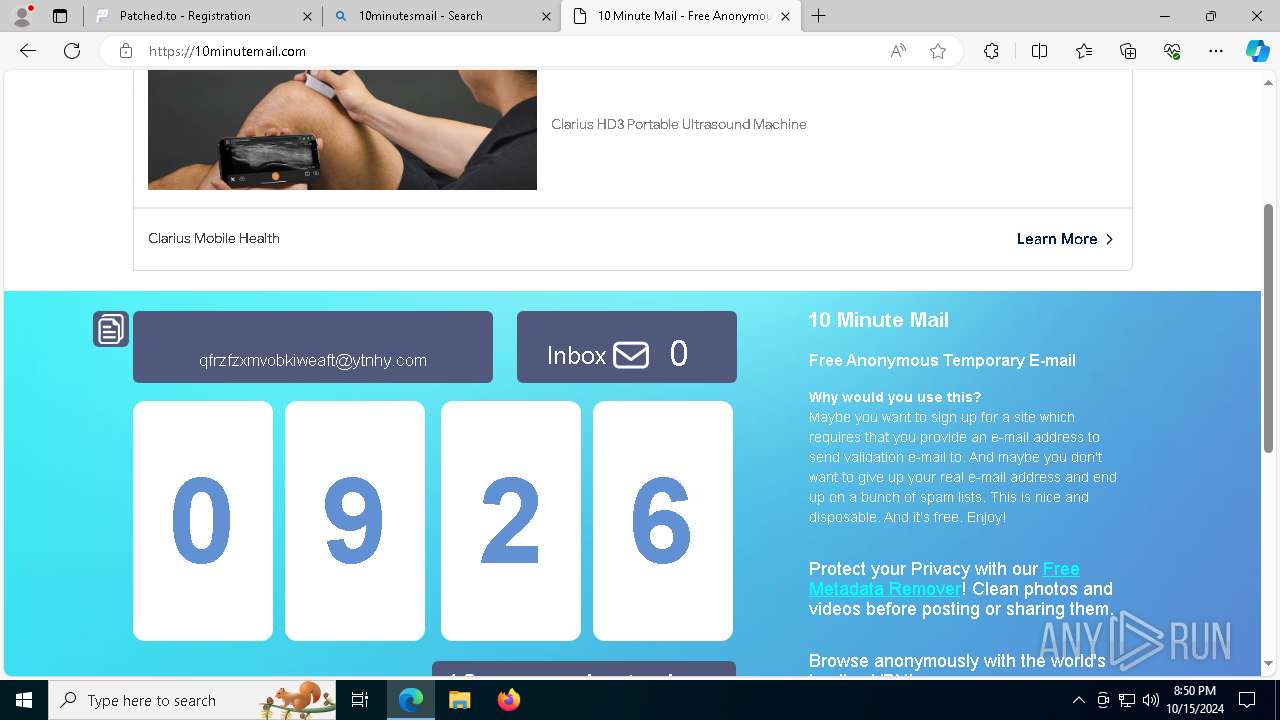Screen dimensions: 1280x720
Task: Open Browser essentials
Action: click(x=1172, y=51)
